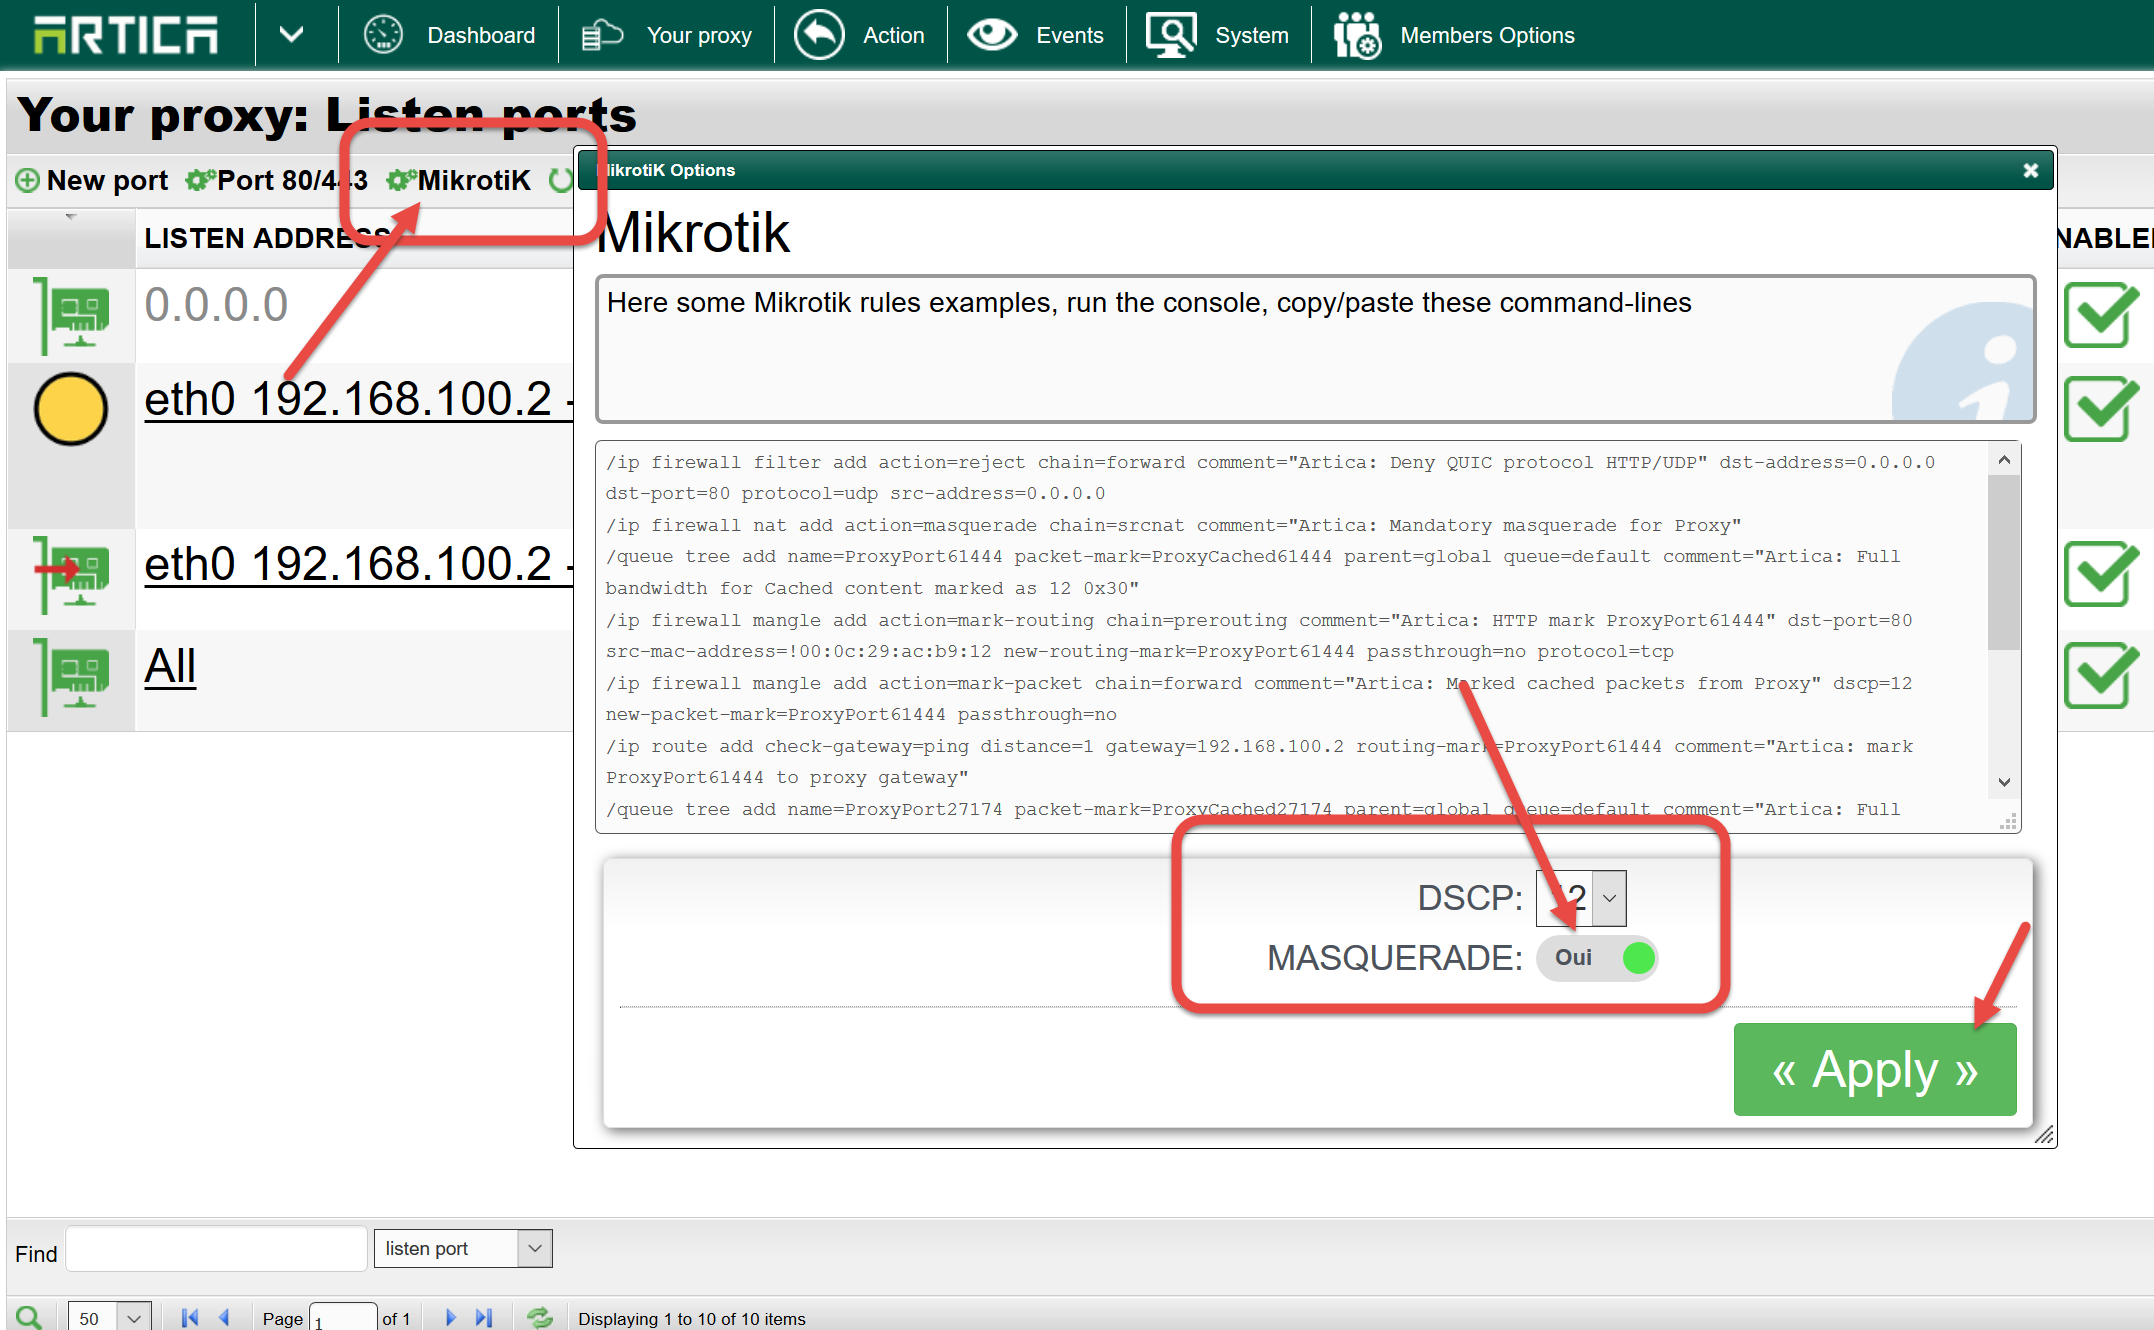Viewport: 2154px width, 1330px height.
Task: Click the Find input field
Action: coord(216,1249)
